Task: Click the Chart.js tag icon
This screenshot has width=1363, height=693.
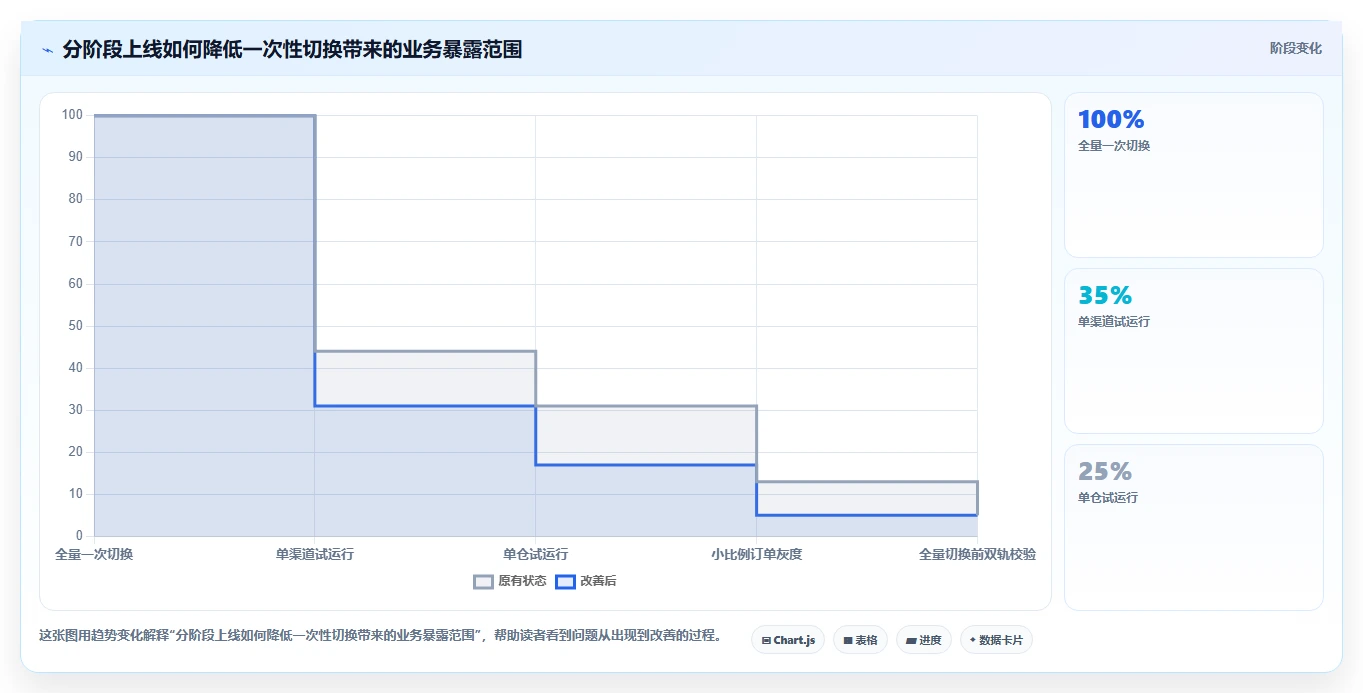Action: pyautogui.click(x=766, y=640)
